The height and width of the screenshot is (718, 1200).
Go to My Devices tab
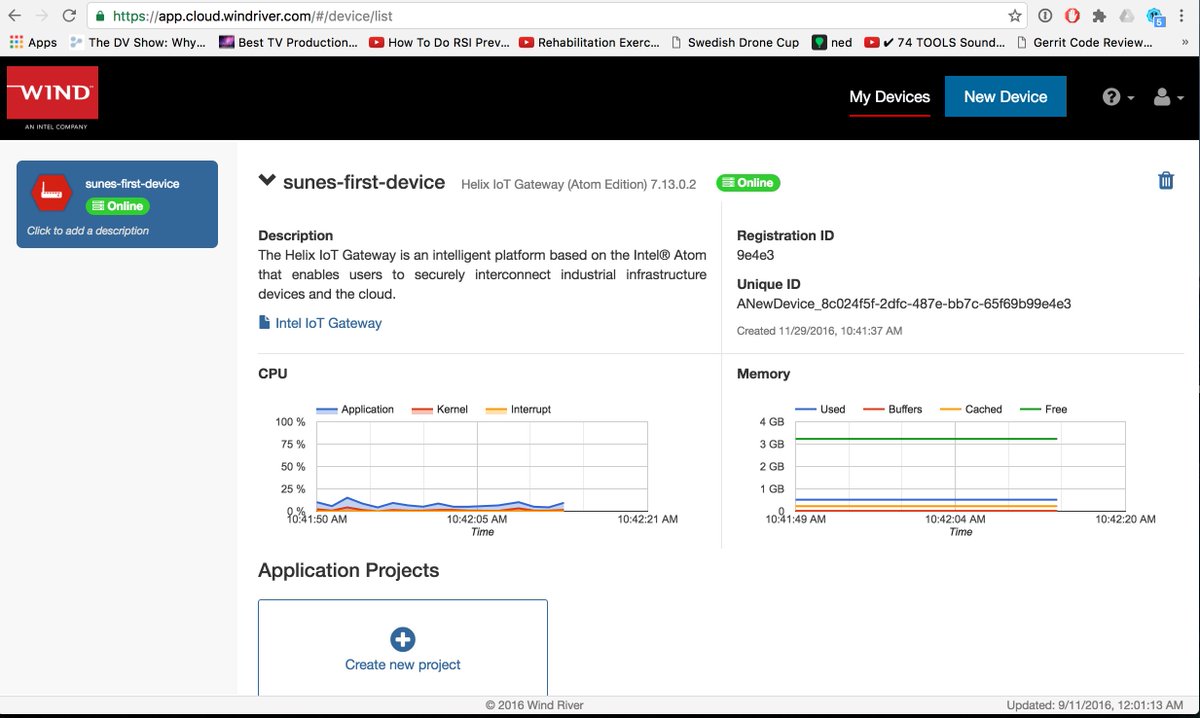coord(890,97)
